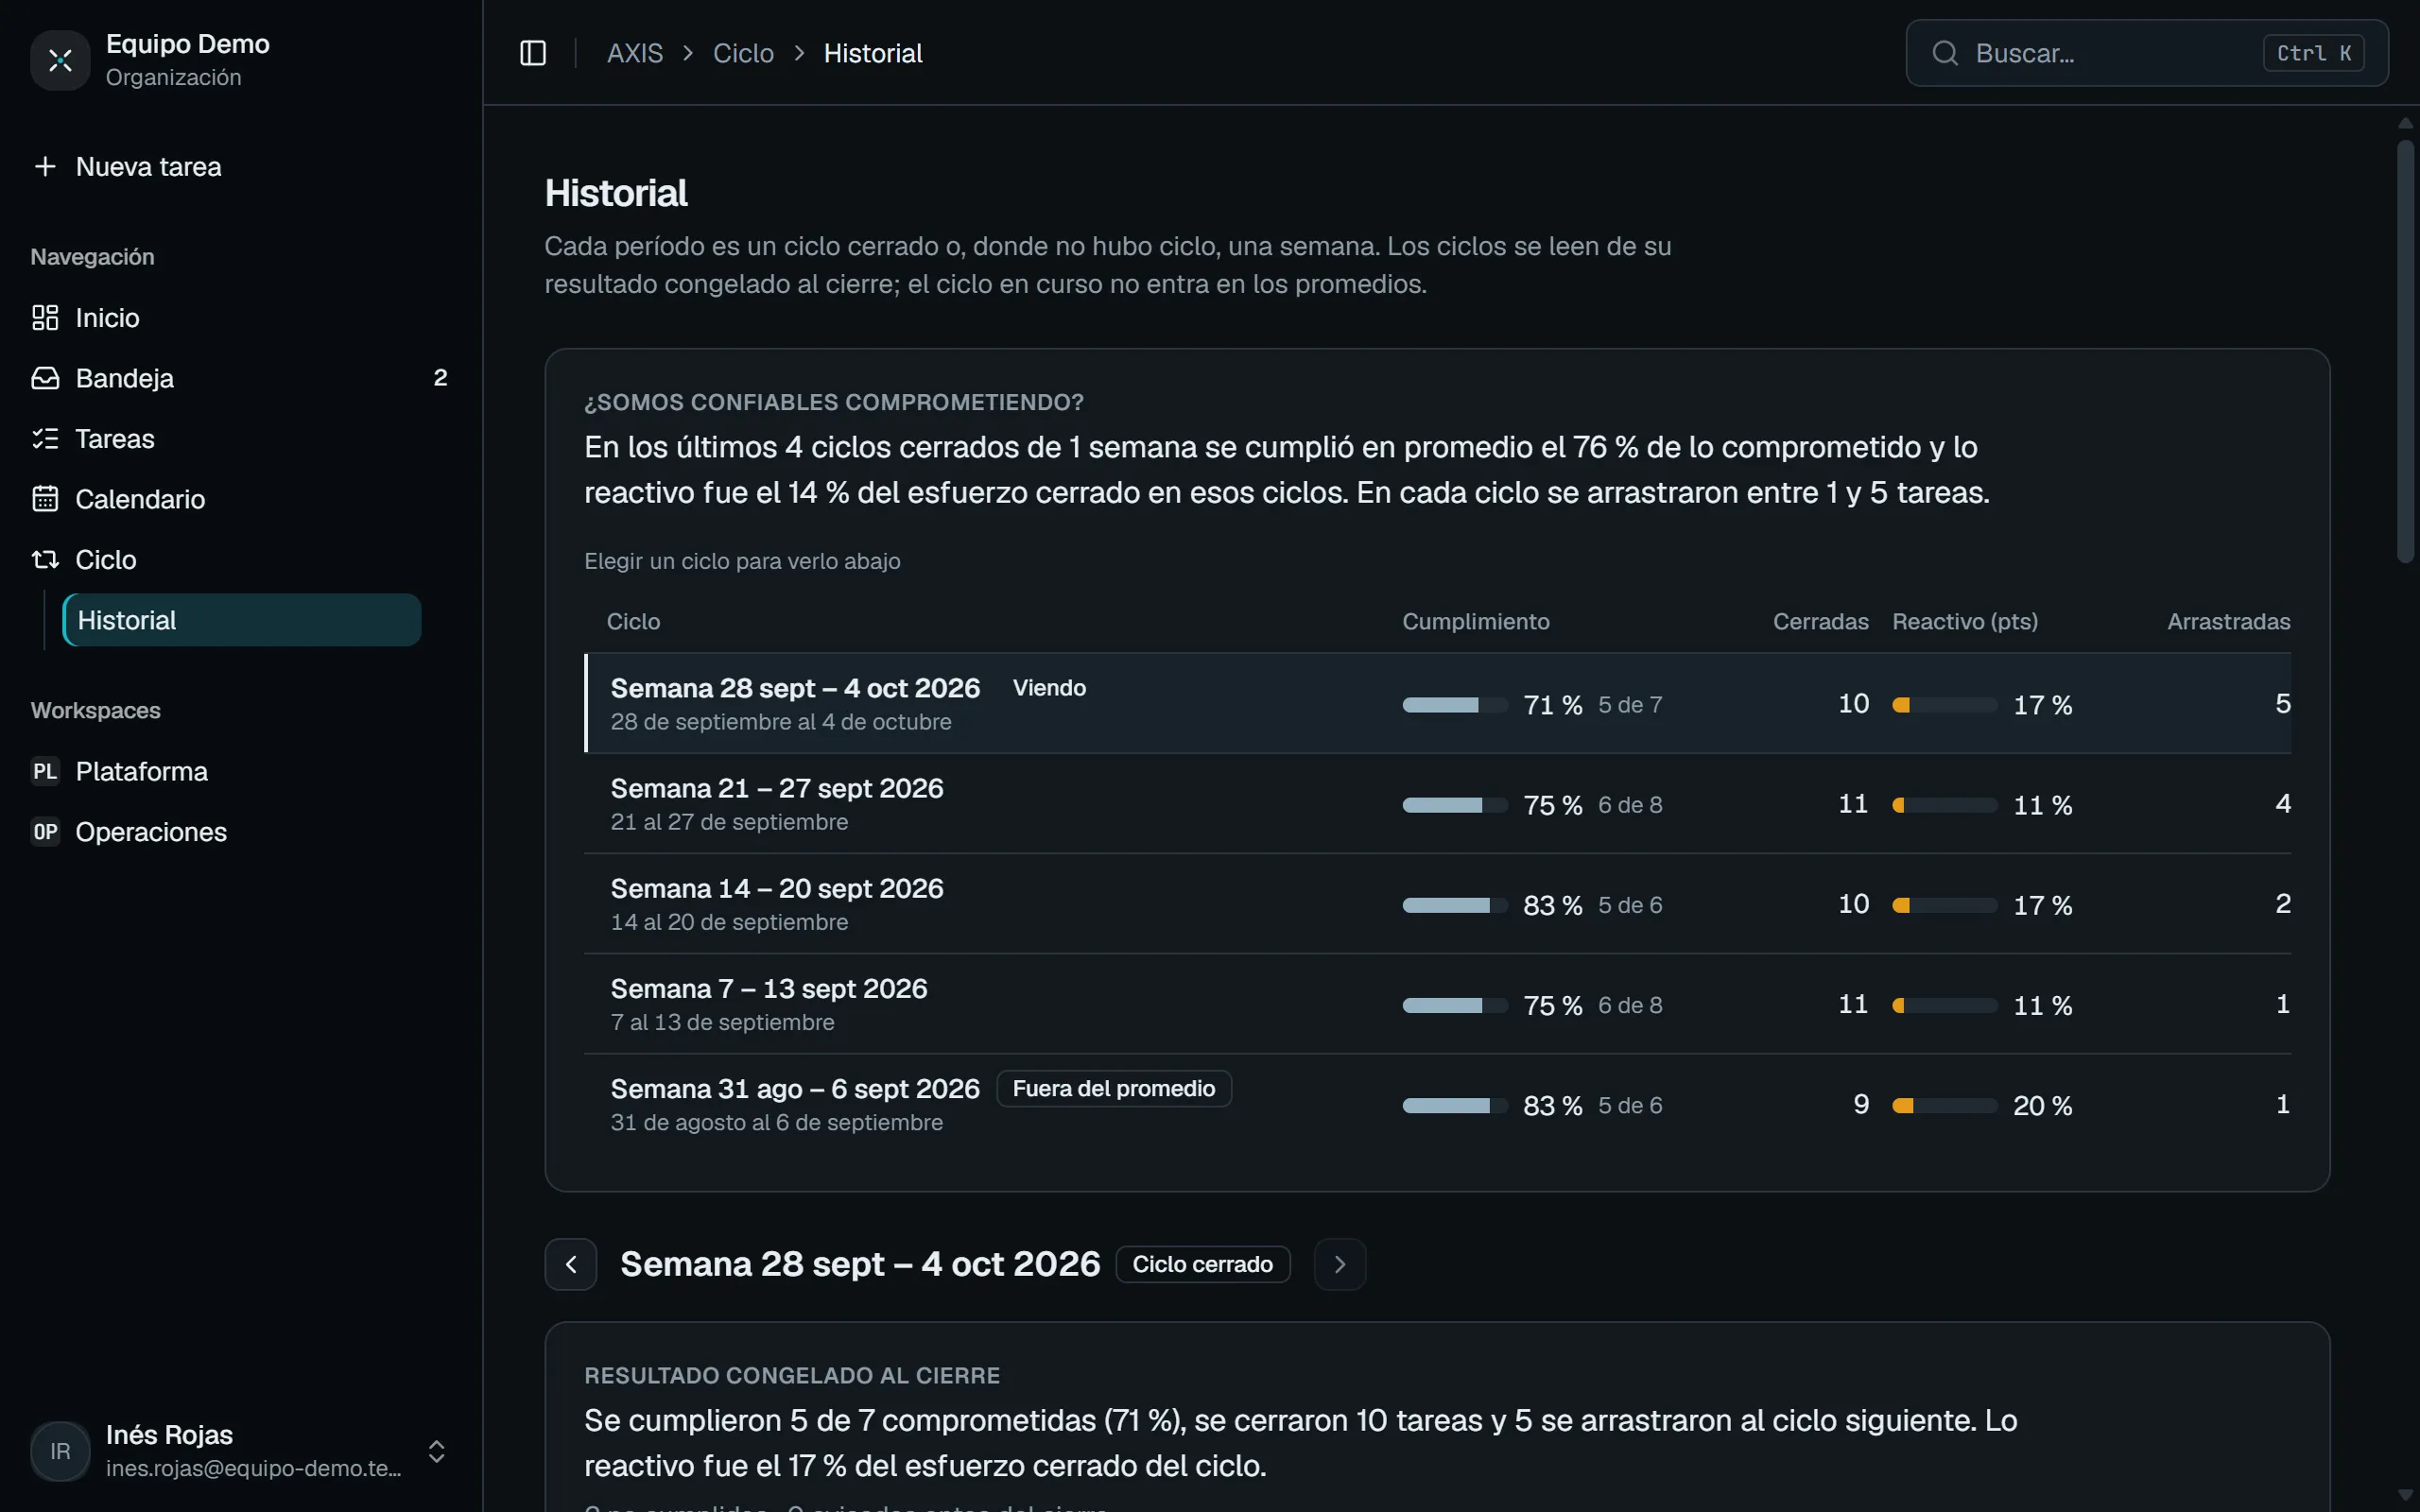
Task: Click the Ciclo loop icon
Action: (x=45, y=560)
